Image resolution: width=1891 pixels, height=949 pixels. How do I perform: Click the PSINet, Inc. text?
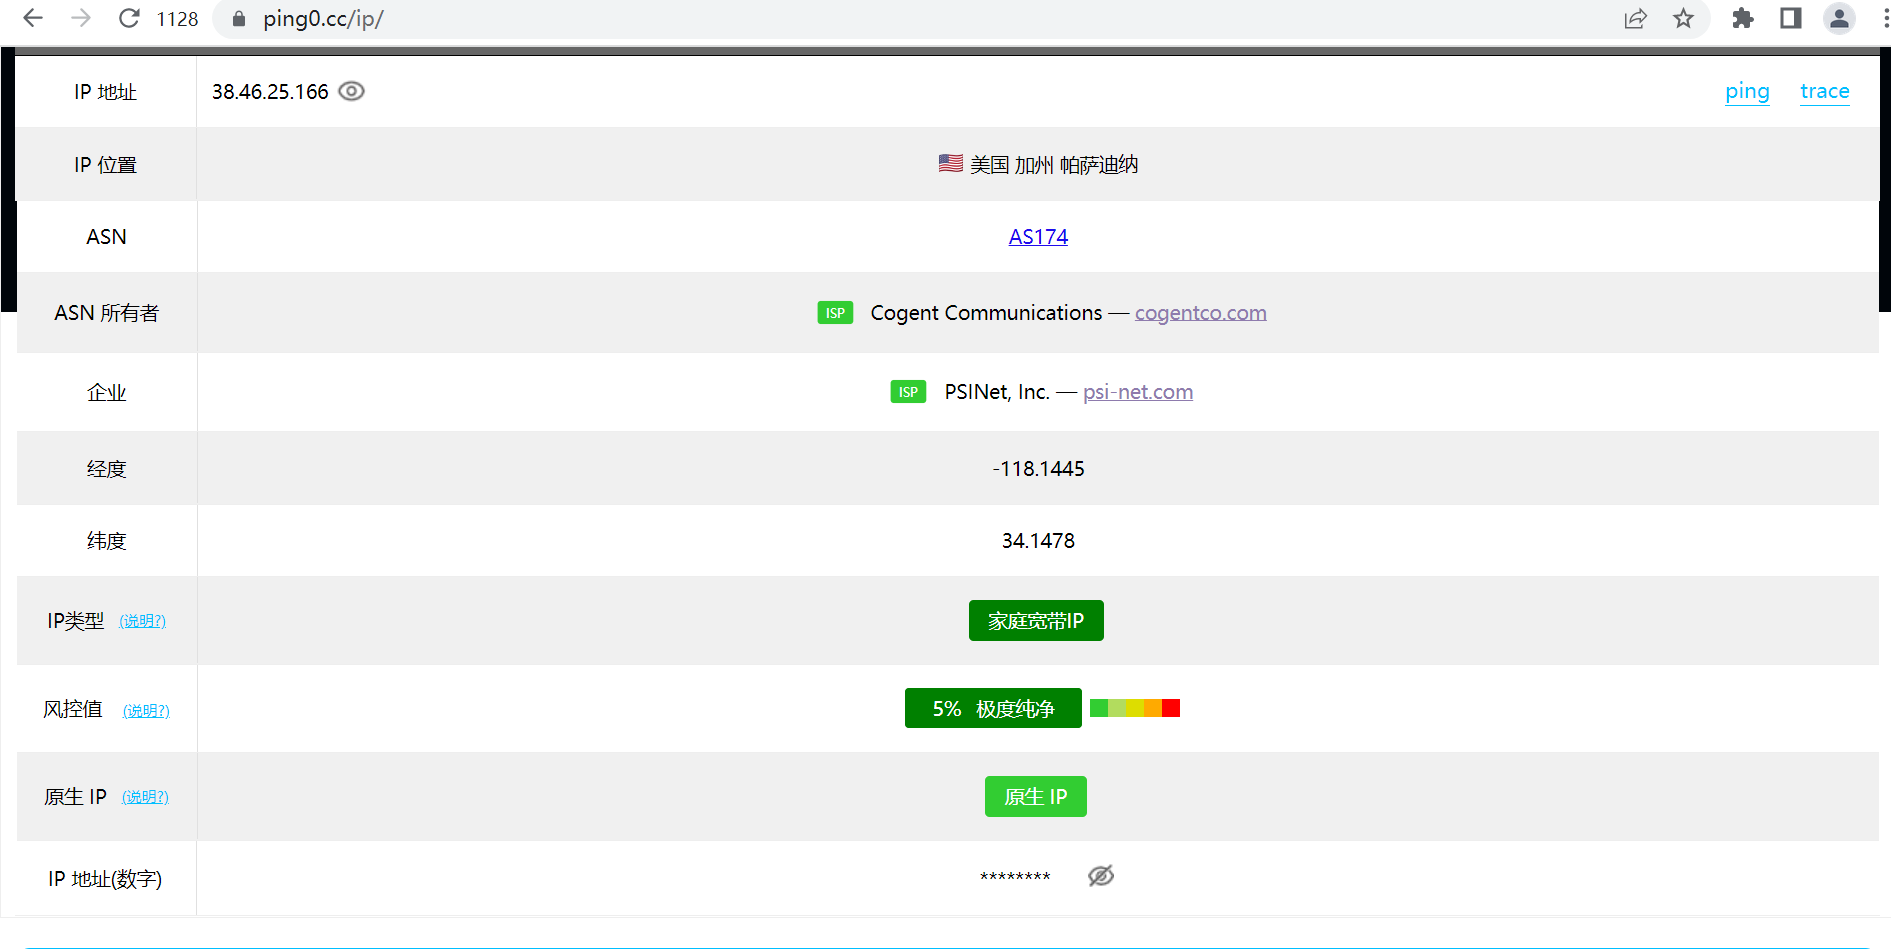[997, 392]
